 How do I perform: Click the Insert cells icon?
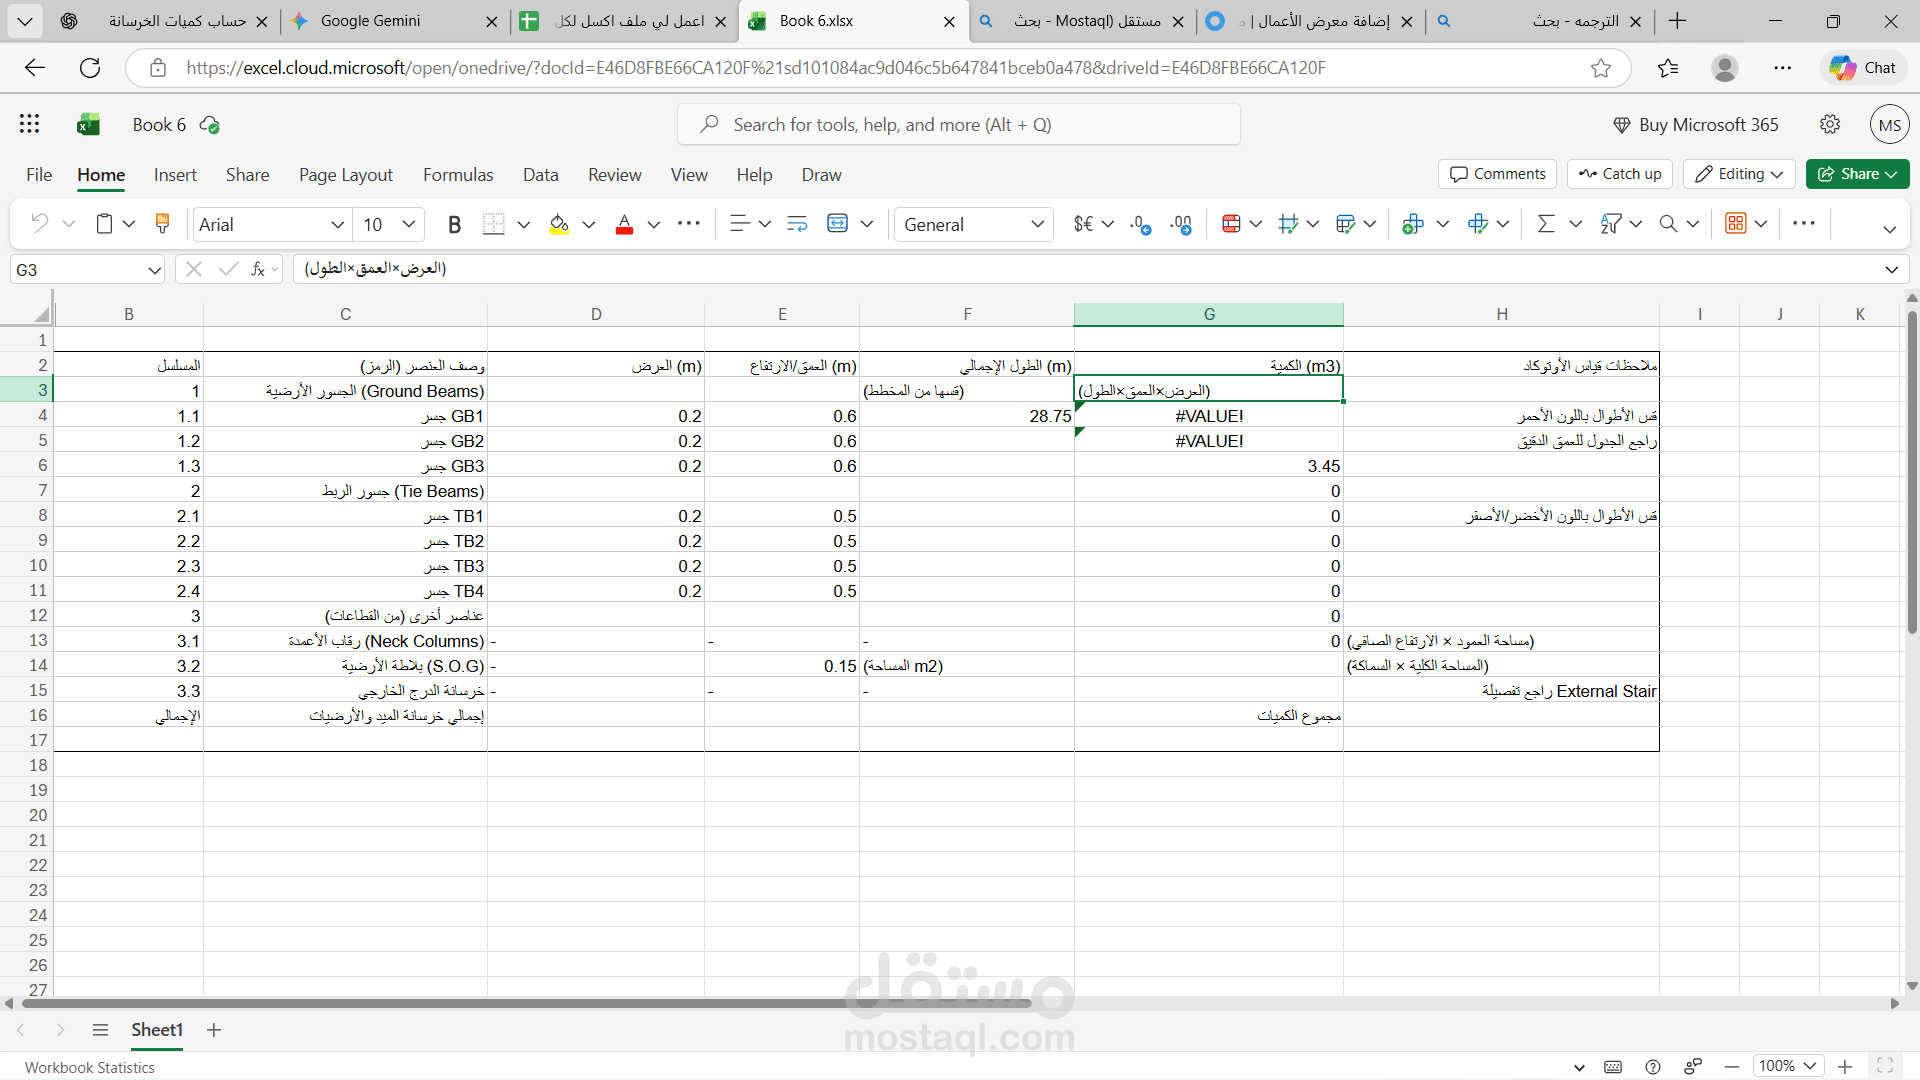pos(1413,224)
